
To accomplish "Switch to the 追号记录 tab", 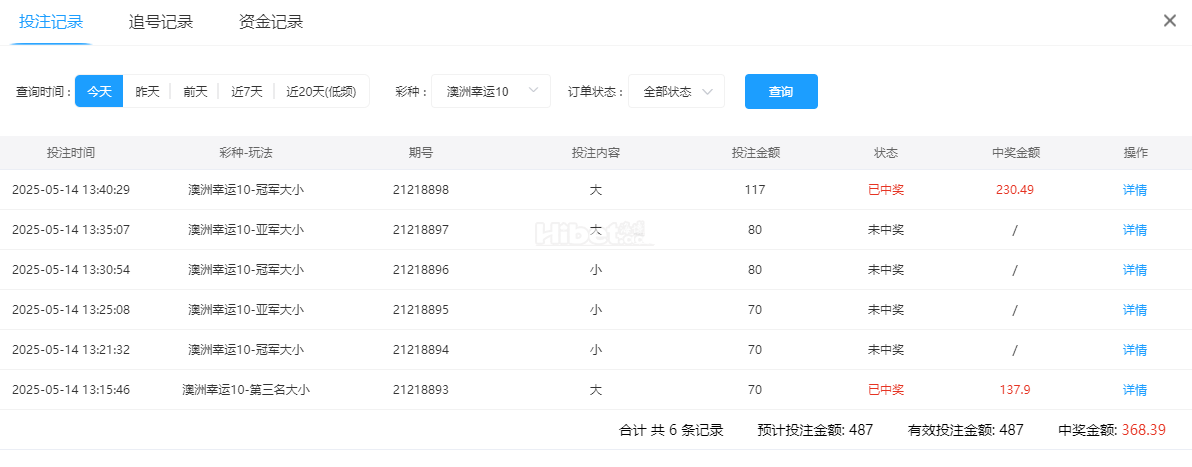I will coord(161,22).
